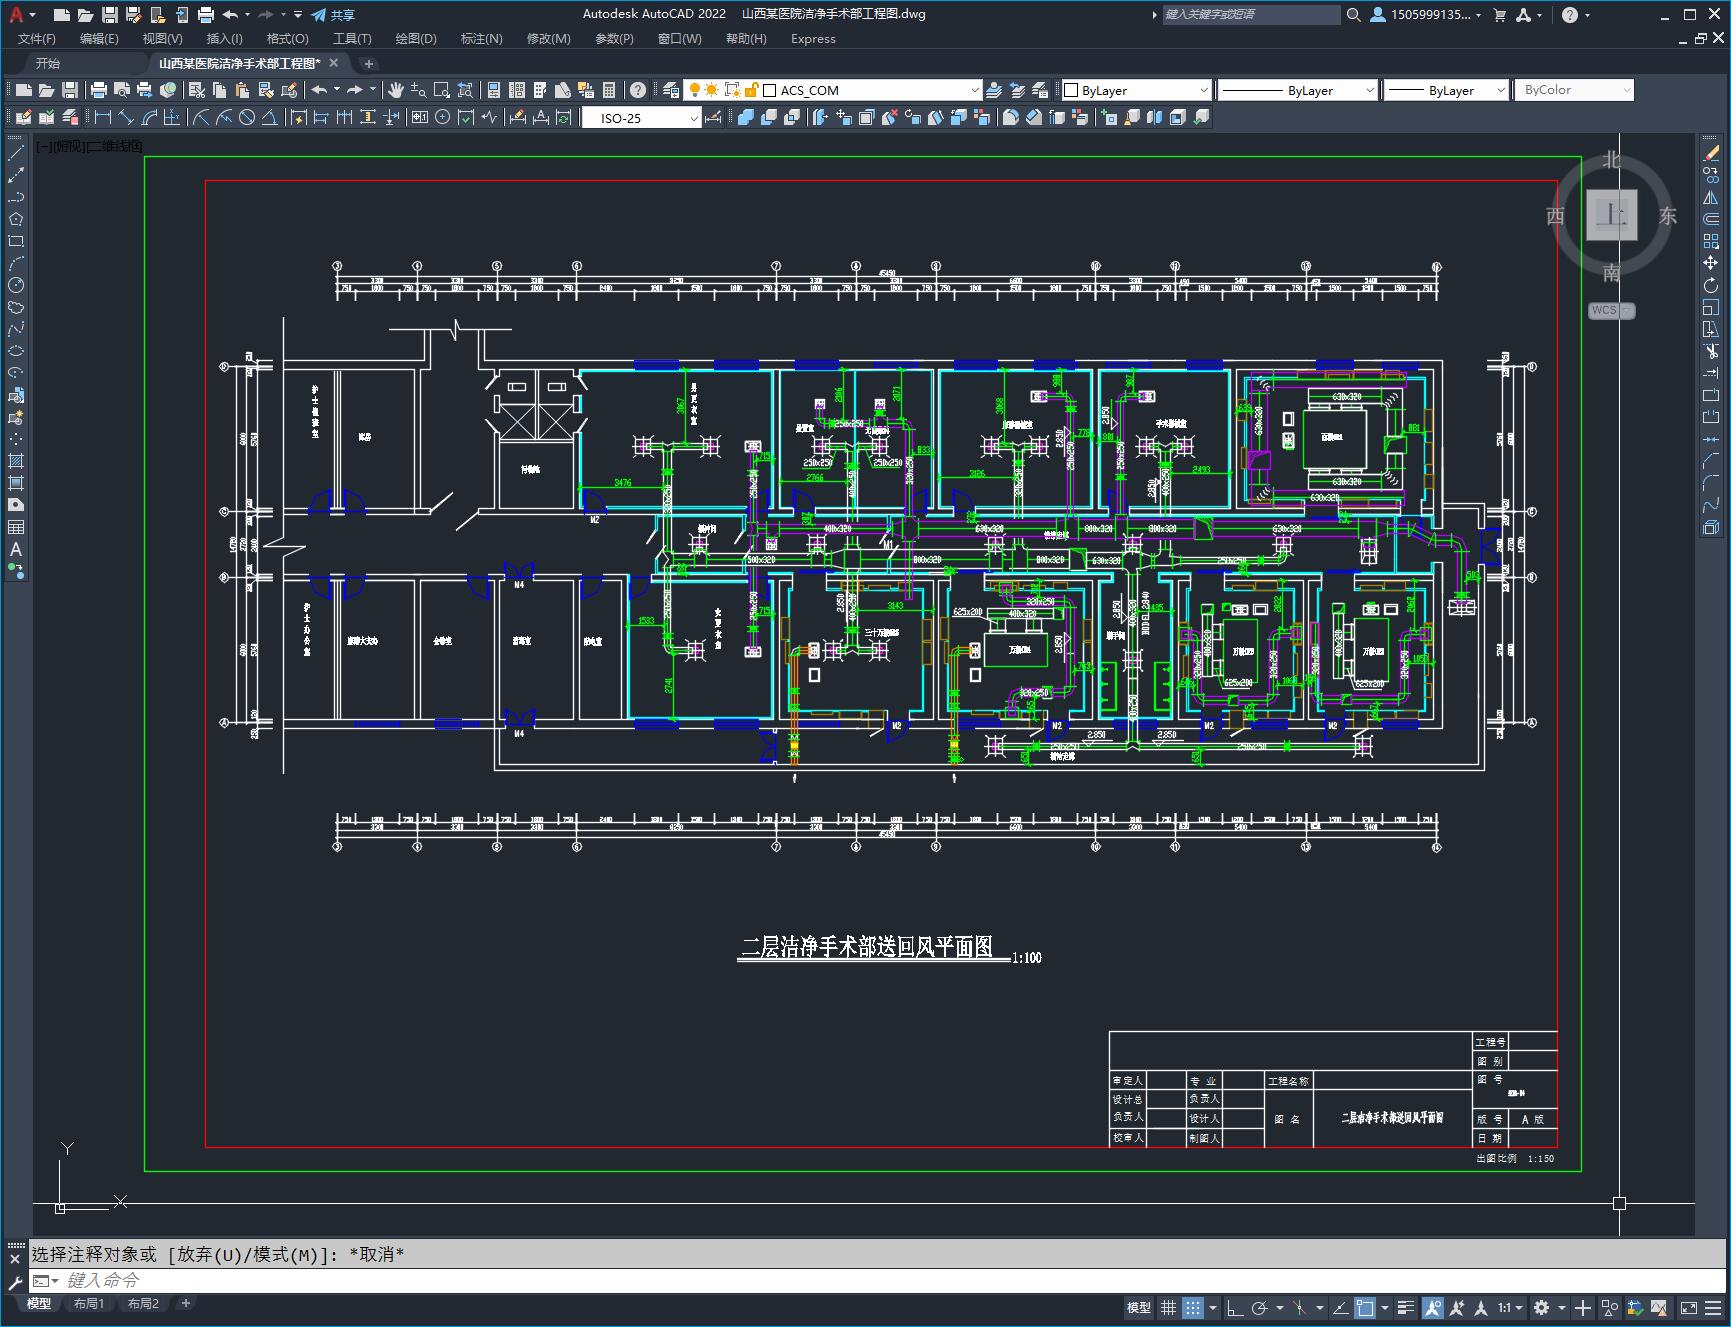1731x1327 pixels.
Task: Open the Workspace Switching gear icon
Action: coord(1542,1307)
